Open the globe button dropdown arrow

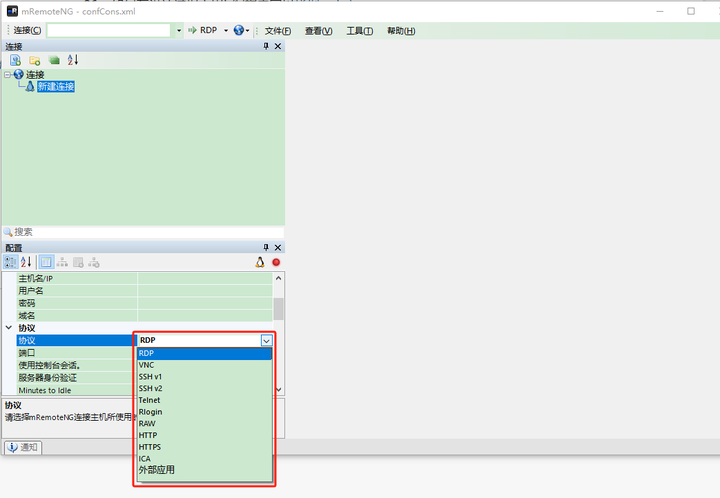248,31
